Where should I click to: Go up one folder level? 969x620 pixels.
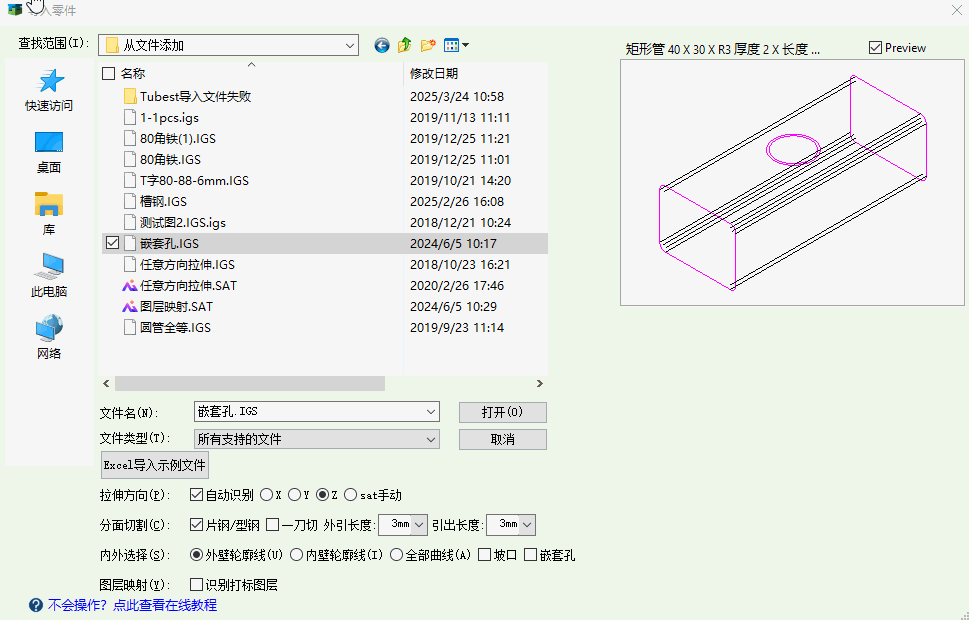point(405,45)
